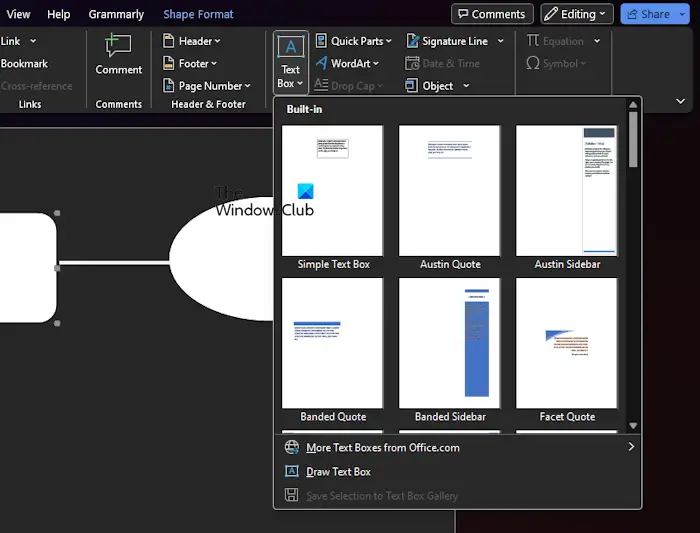Click the Header page icon
Image resolution: width=700 pixels, height=533 pixels.
(168, 41)
